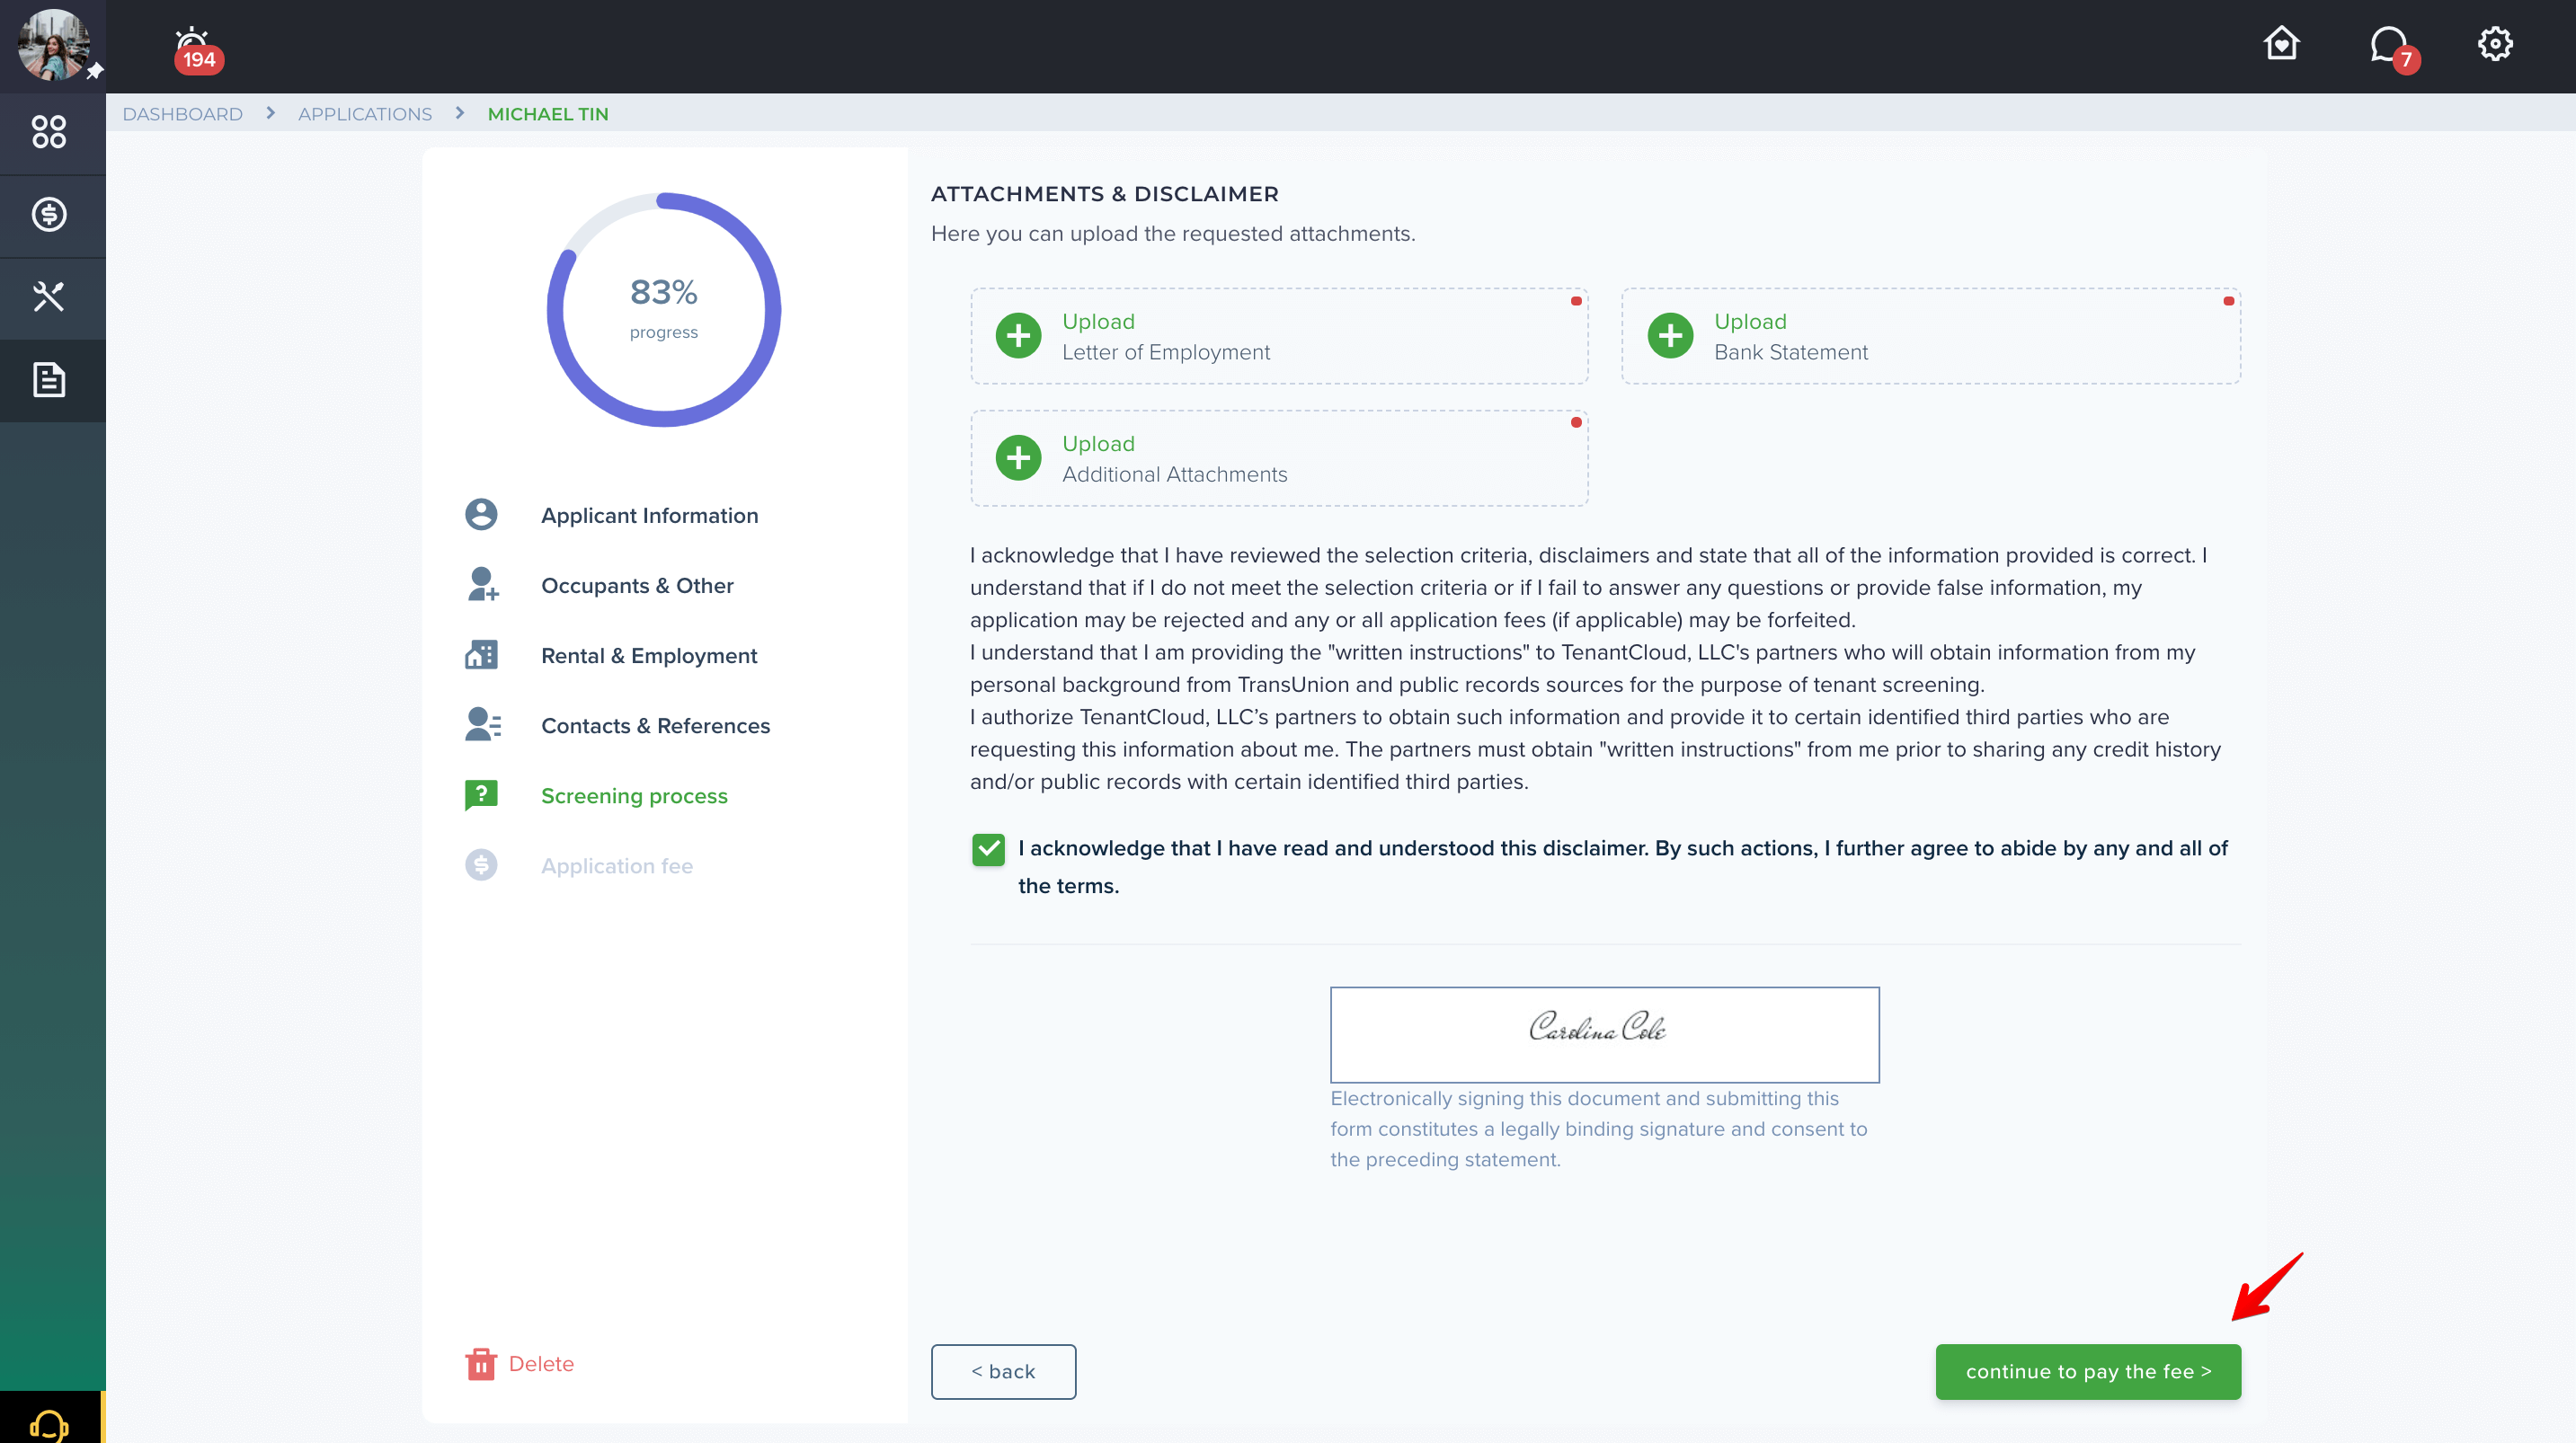Viewport: 2576px width, 1443px height.
Task: Open the user profile avatar
Action: [x=53, y=45]
